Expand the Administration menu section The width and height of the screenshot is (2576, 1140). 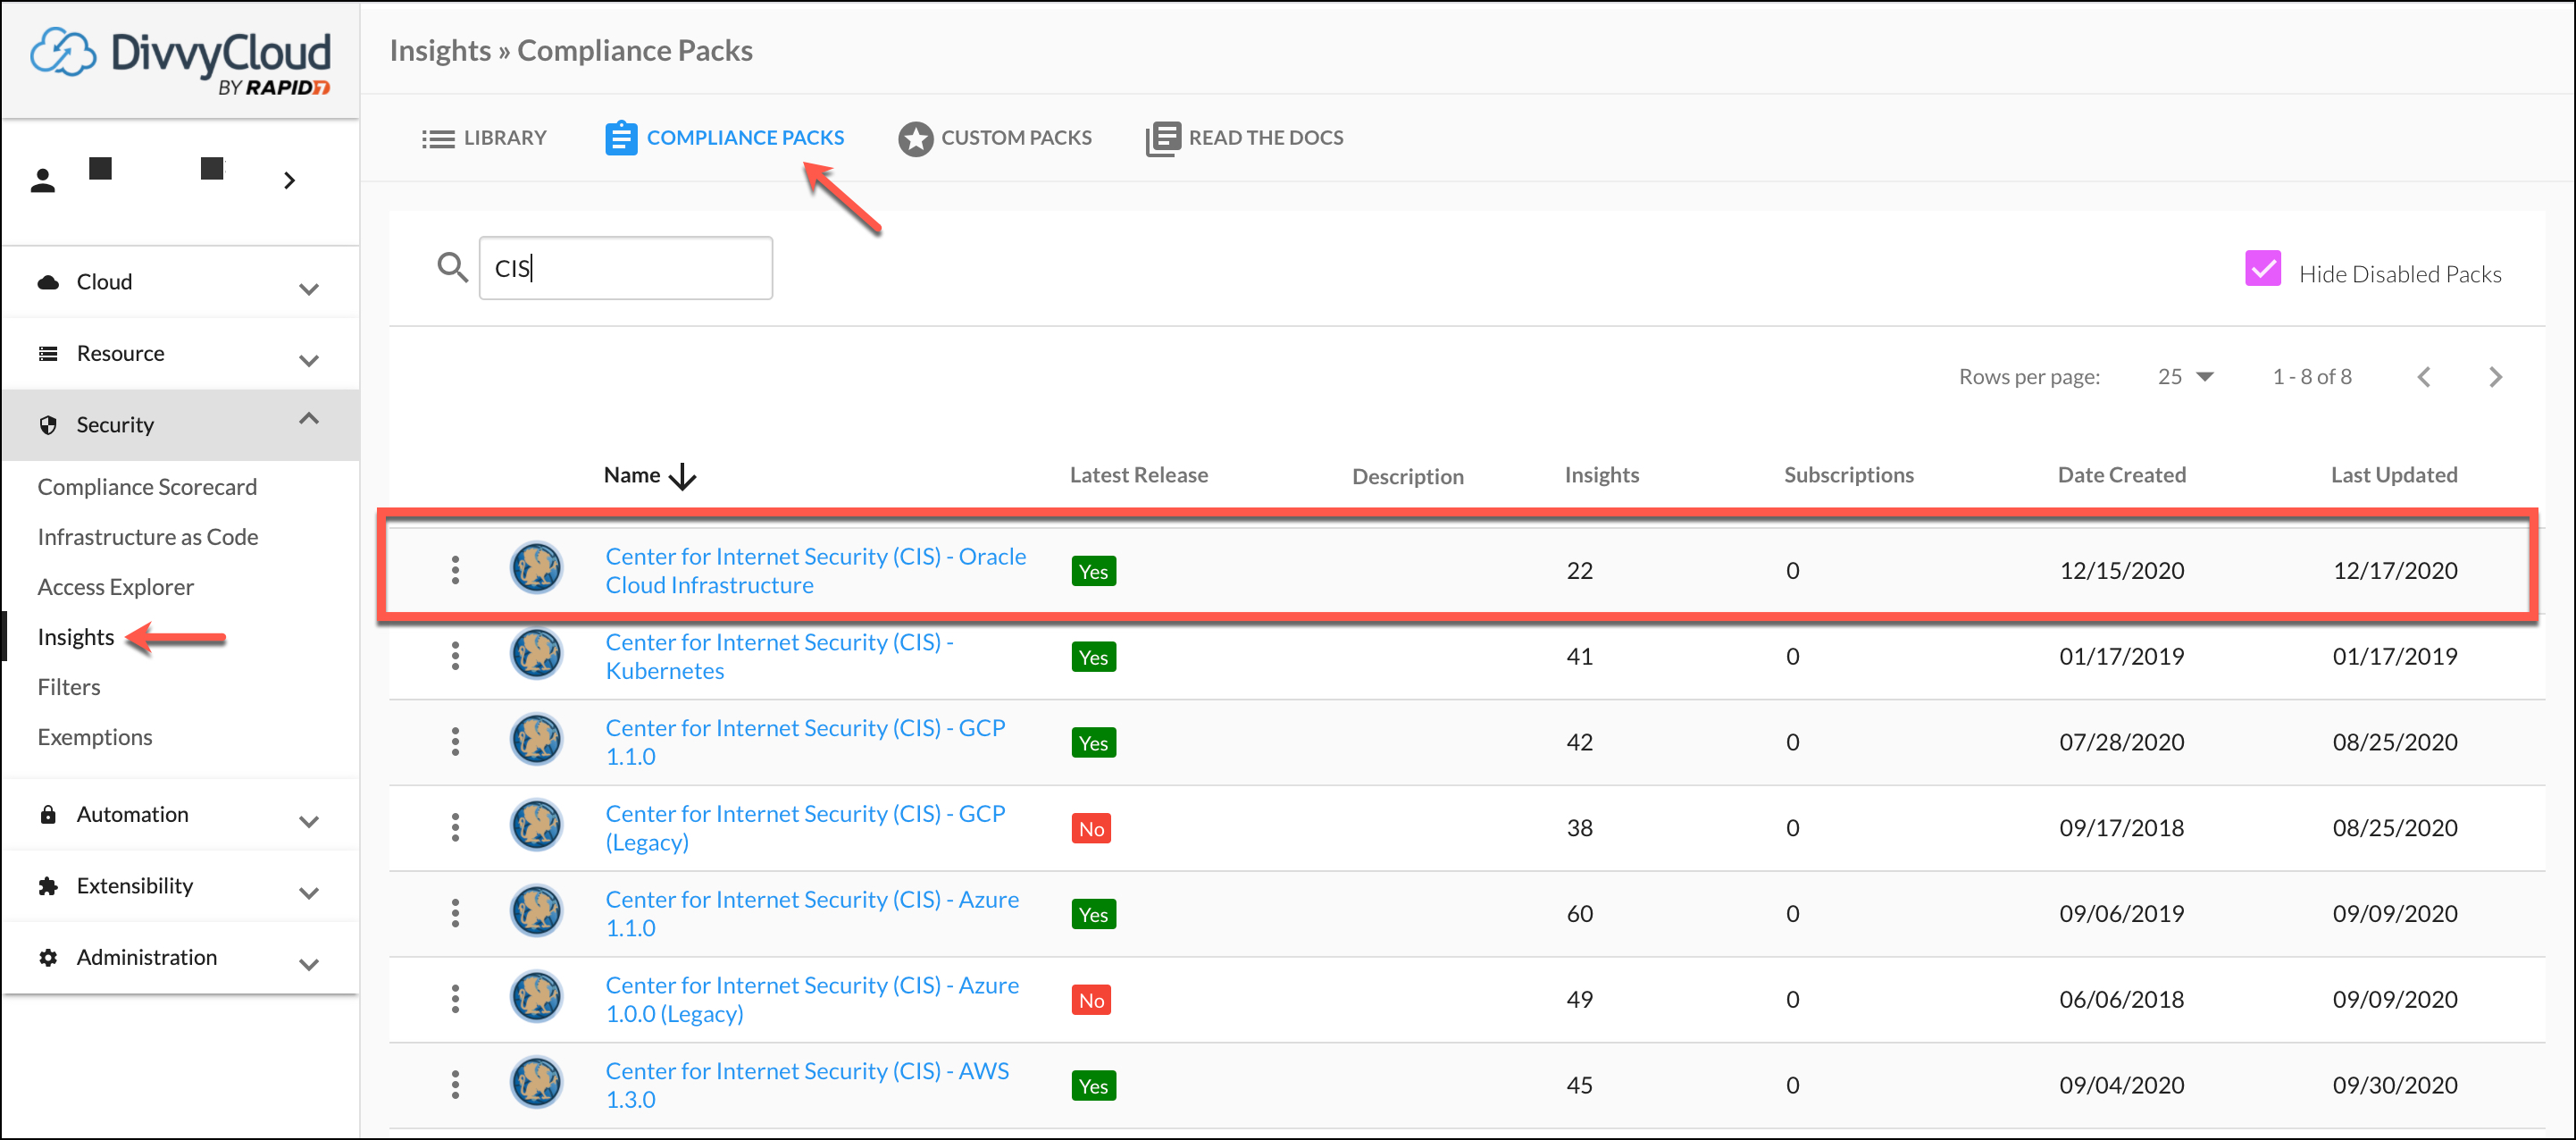[180, 958]
